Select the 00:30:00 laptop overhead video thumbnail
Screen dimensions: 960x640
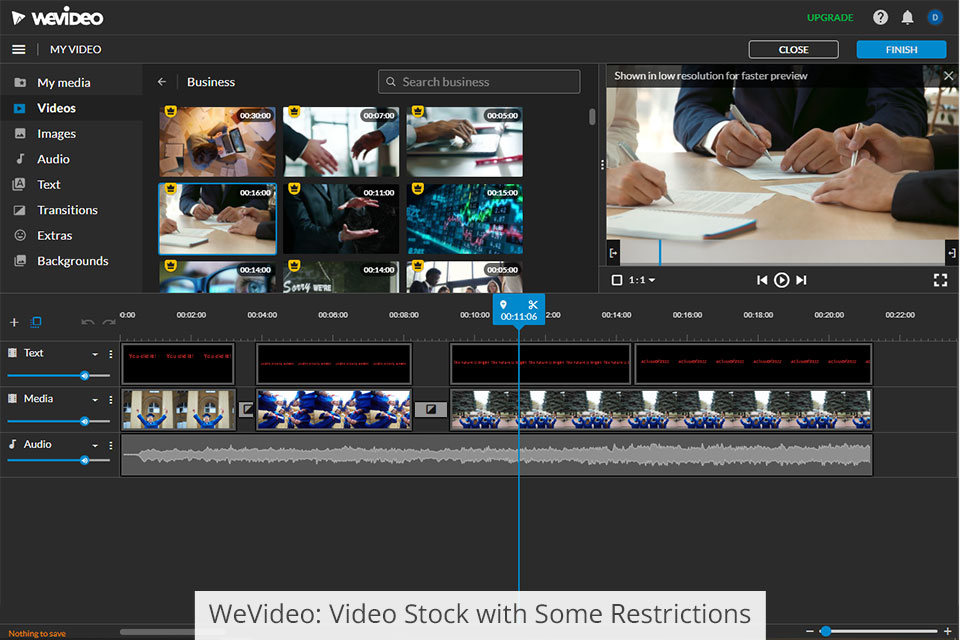tap(217, 142)
